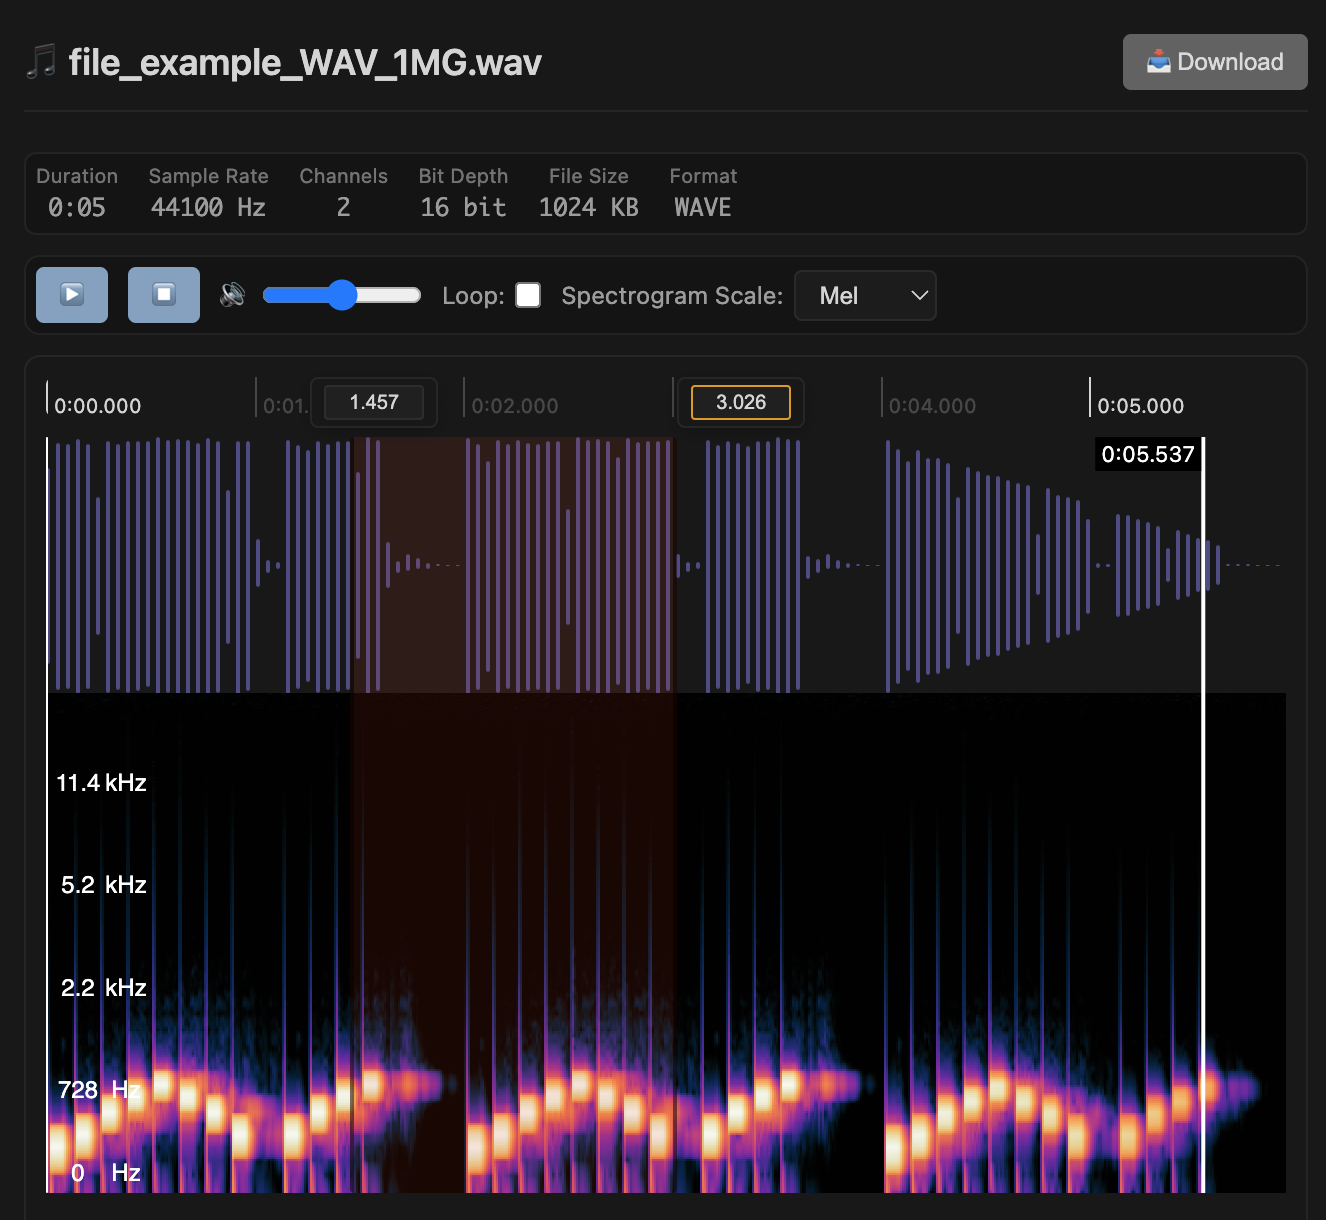Select the 1.457 region marker field

coord(374,402)
